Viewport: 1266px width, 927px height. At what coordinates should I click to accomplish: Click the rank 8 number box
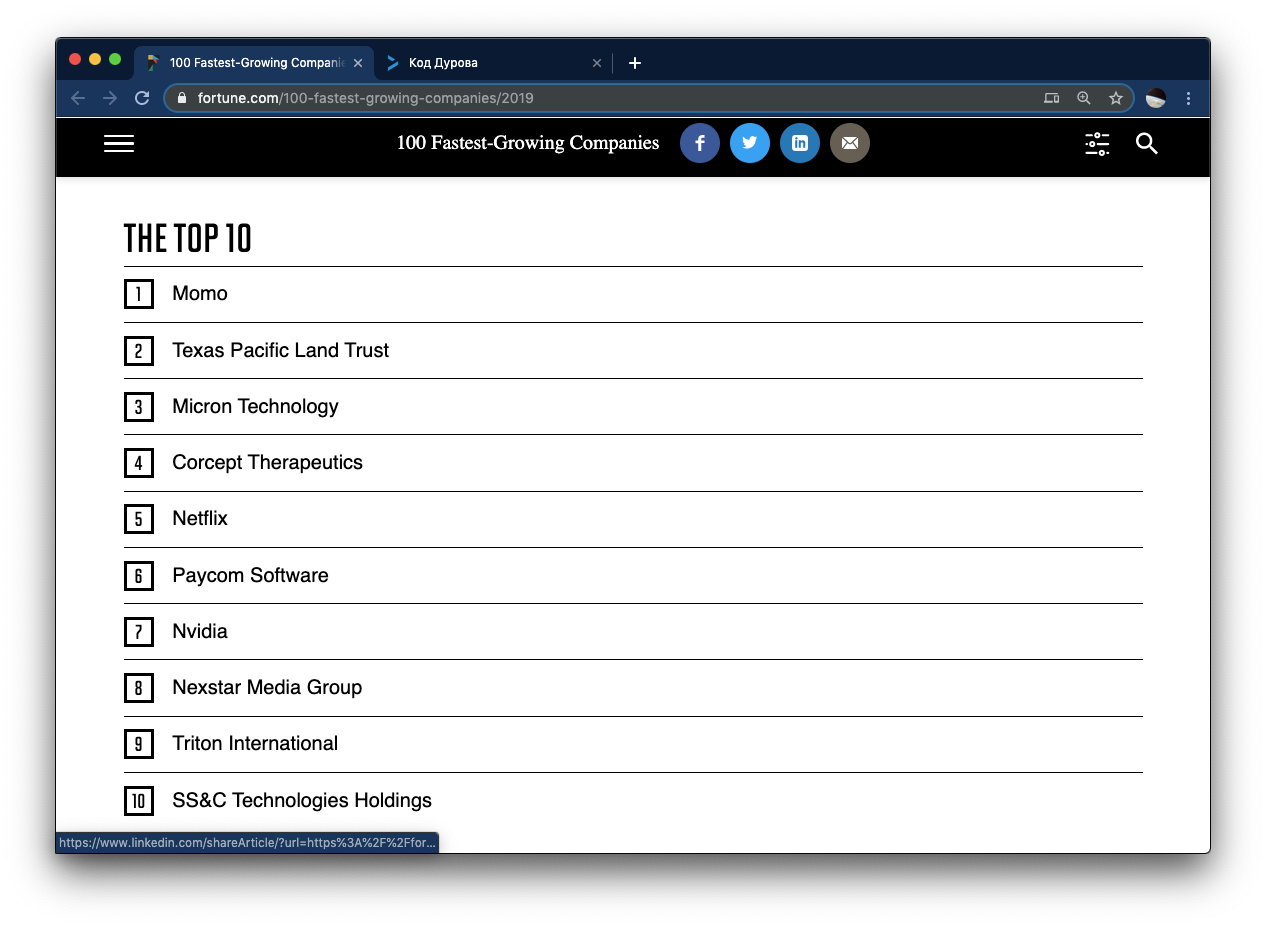(x=139, y=688)
